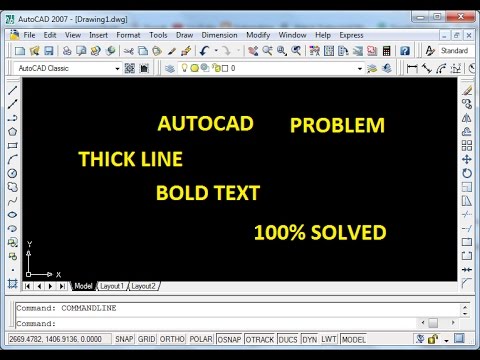Go to next layout tab arrow
This screenshot has width=480, height=360.
(x=50, y=286)
